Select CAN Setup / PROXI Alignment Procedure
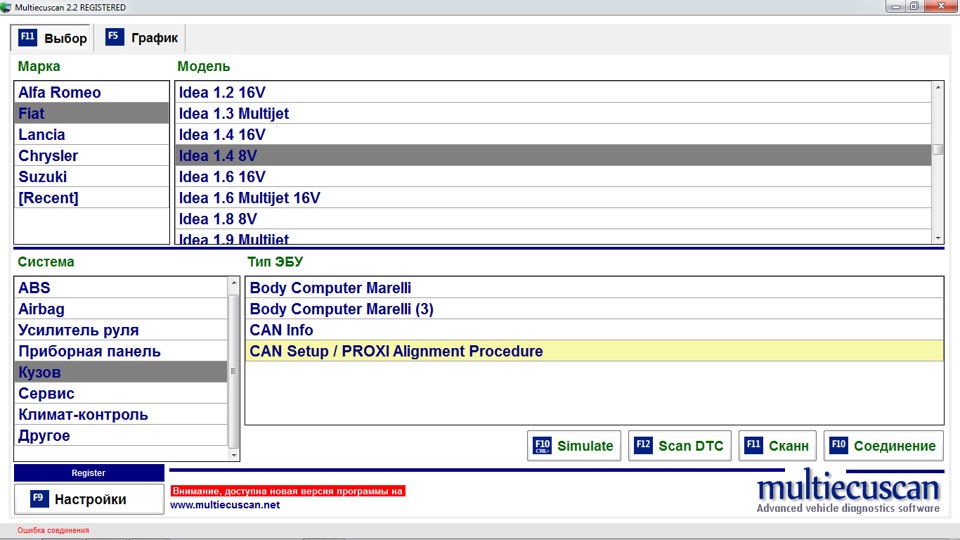The width and height of the screenshot is (960, 540). (594, 351)
